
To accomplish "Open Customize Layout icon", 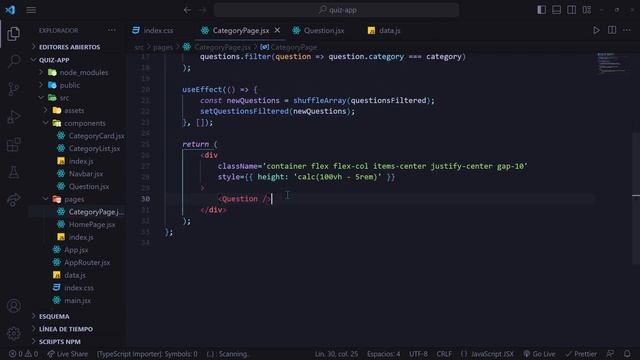I will click(587, 9).
